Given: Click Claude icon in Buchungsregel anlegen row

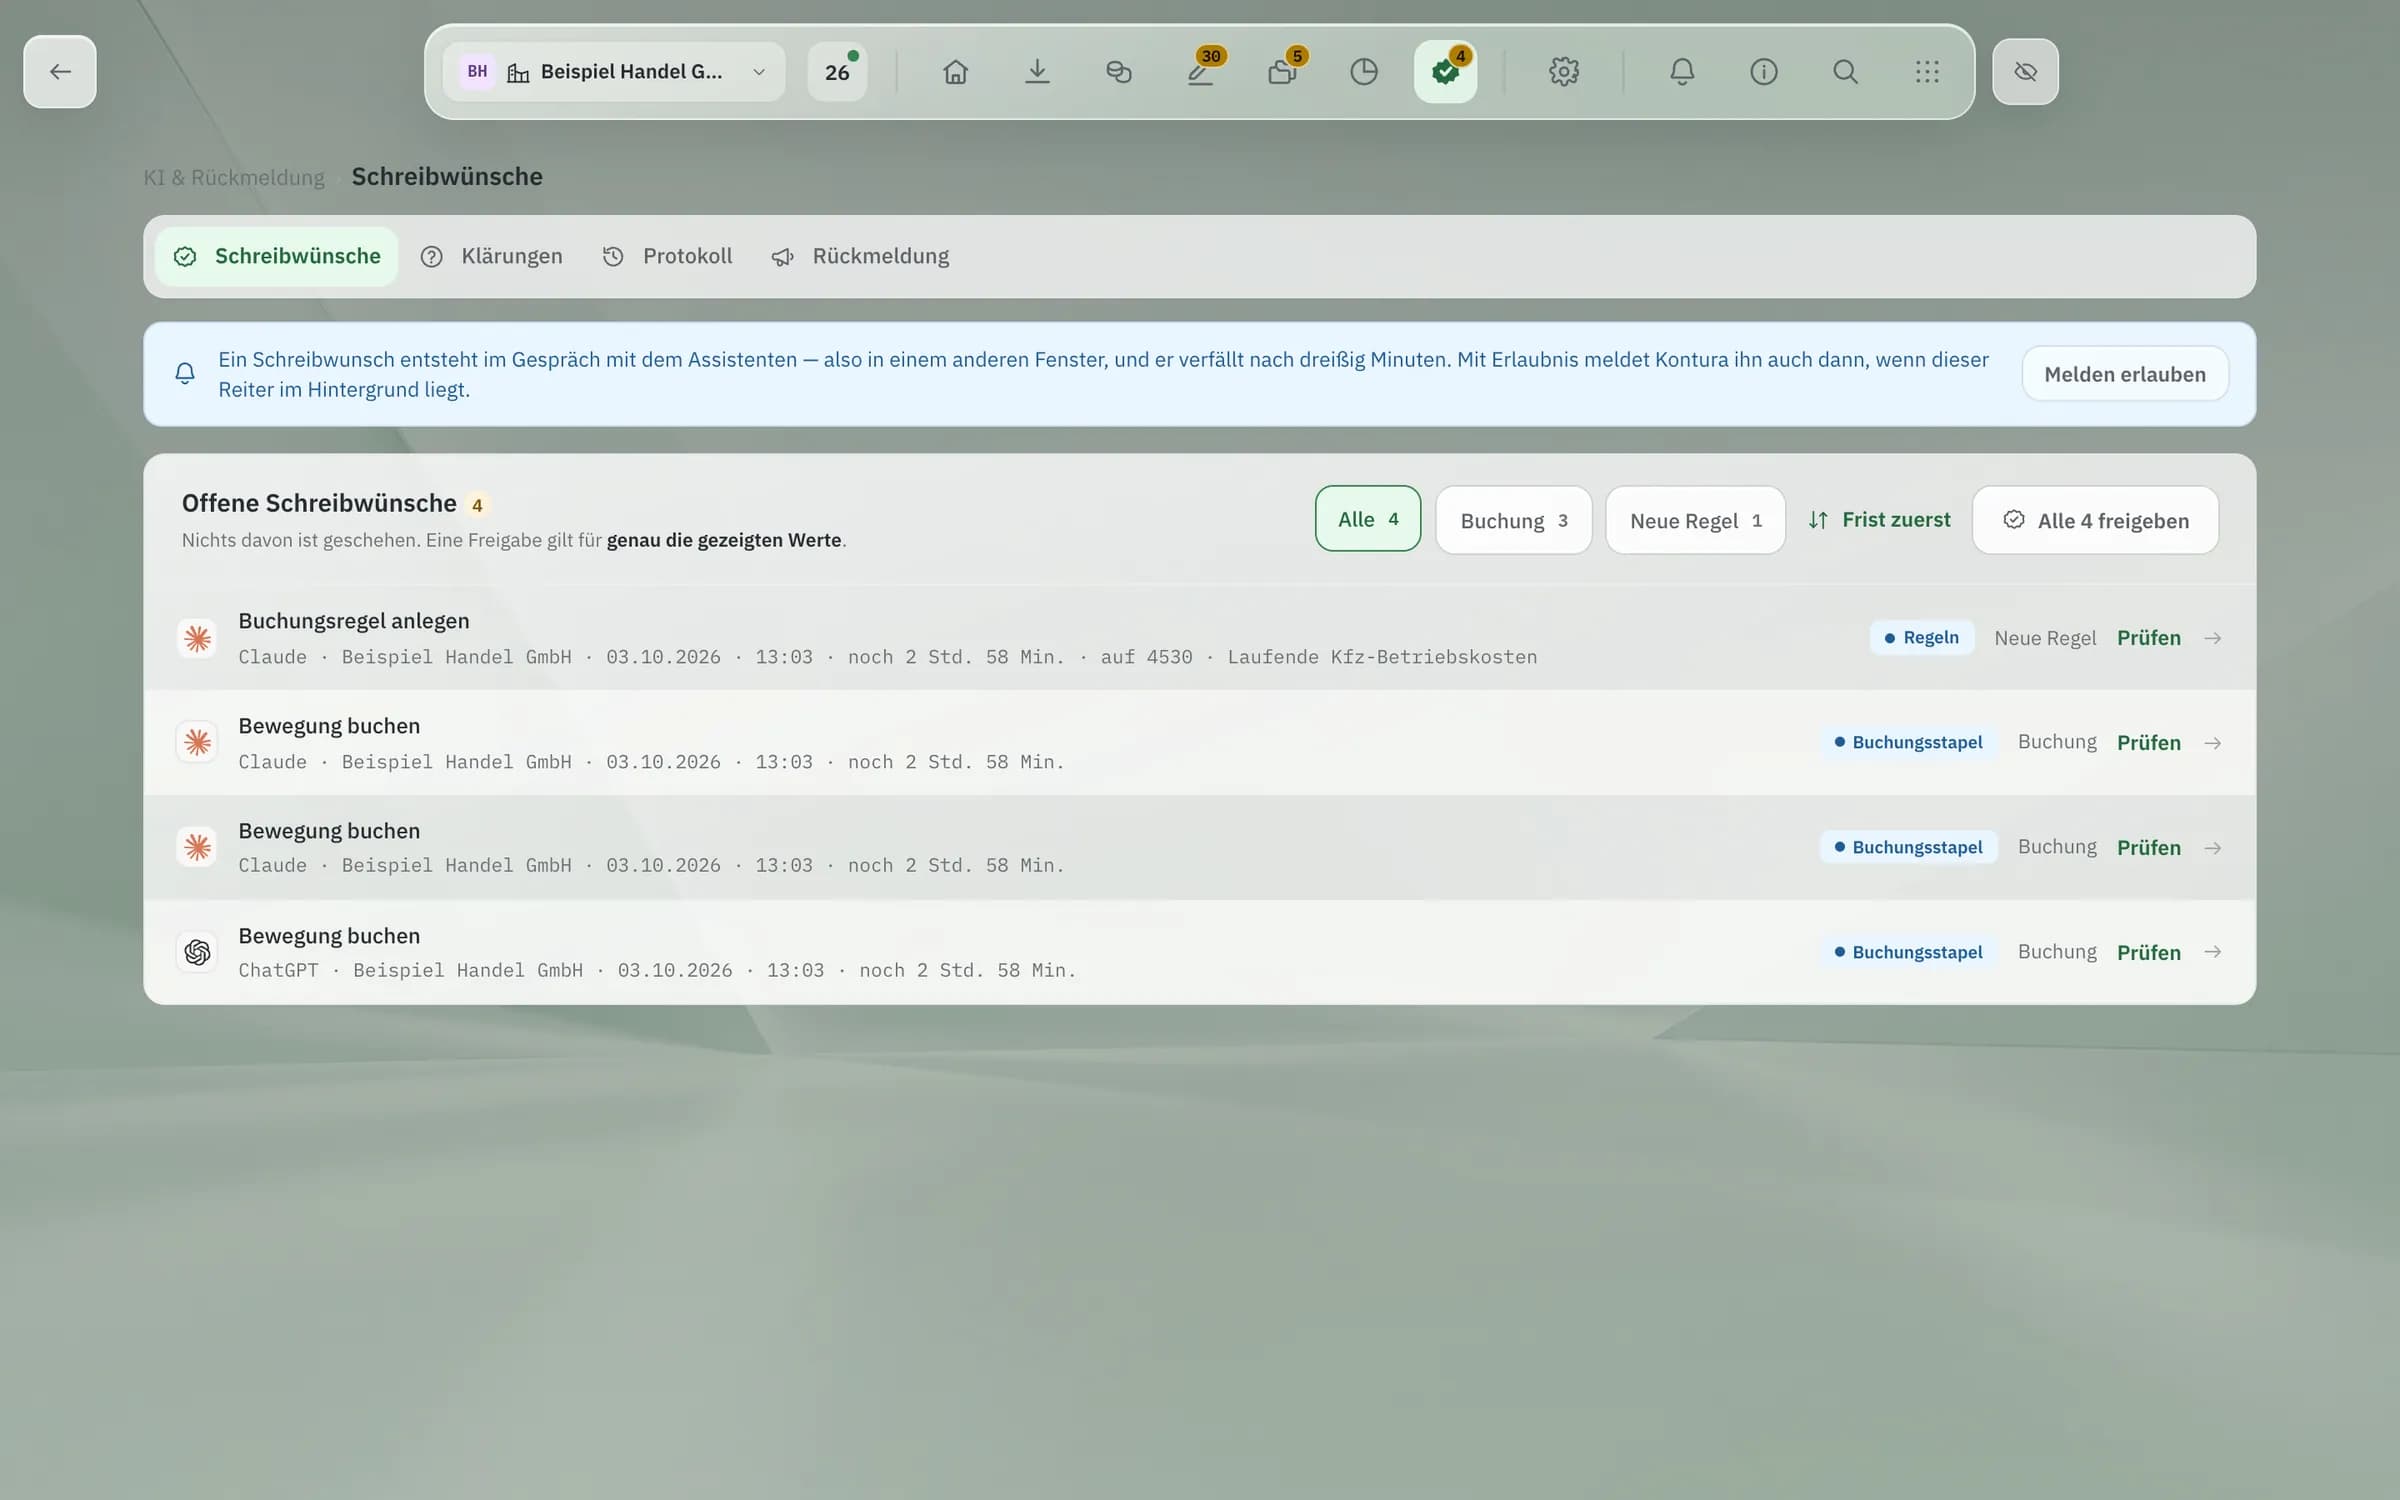Looking at the screenshot, I should (x=197, y=638).
